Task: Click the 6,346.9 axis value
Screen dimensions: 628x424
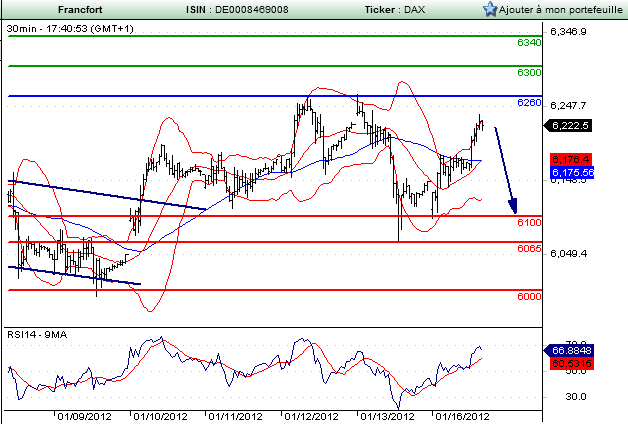Action: (x=568, y=32)
